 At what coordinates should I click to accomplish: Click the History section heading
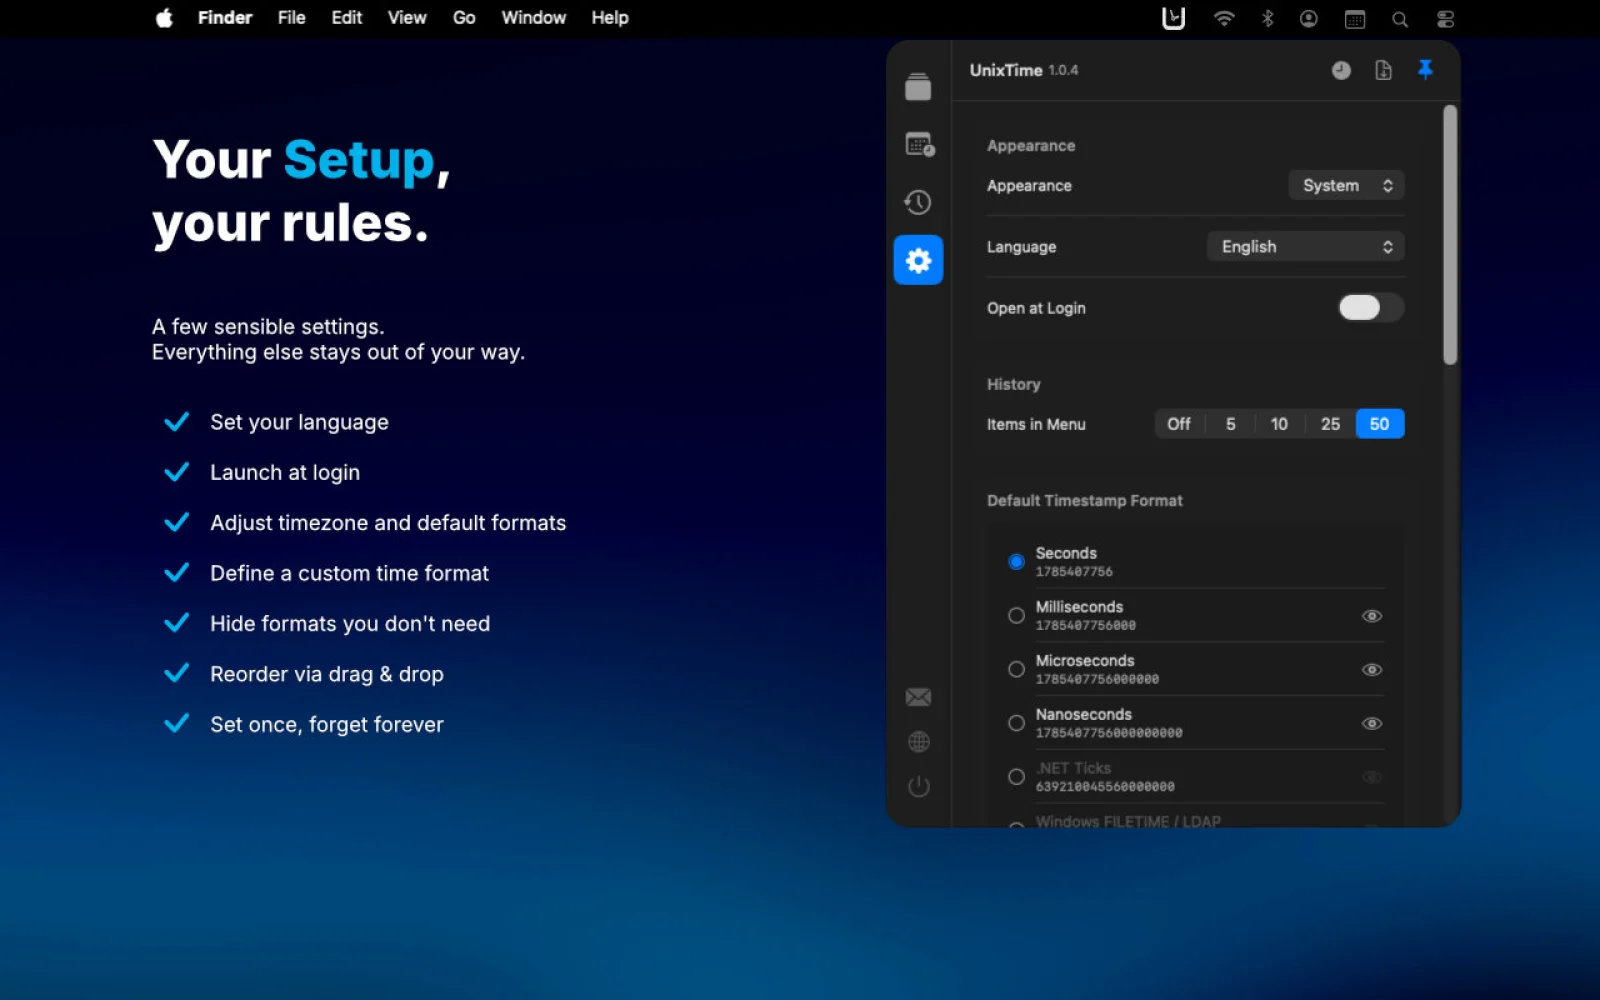pos(1014,384)
